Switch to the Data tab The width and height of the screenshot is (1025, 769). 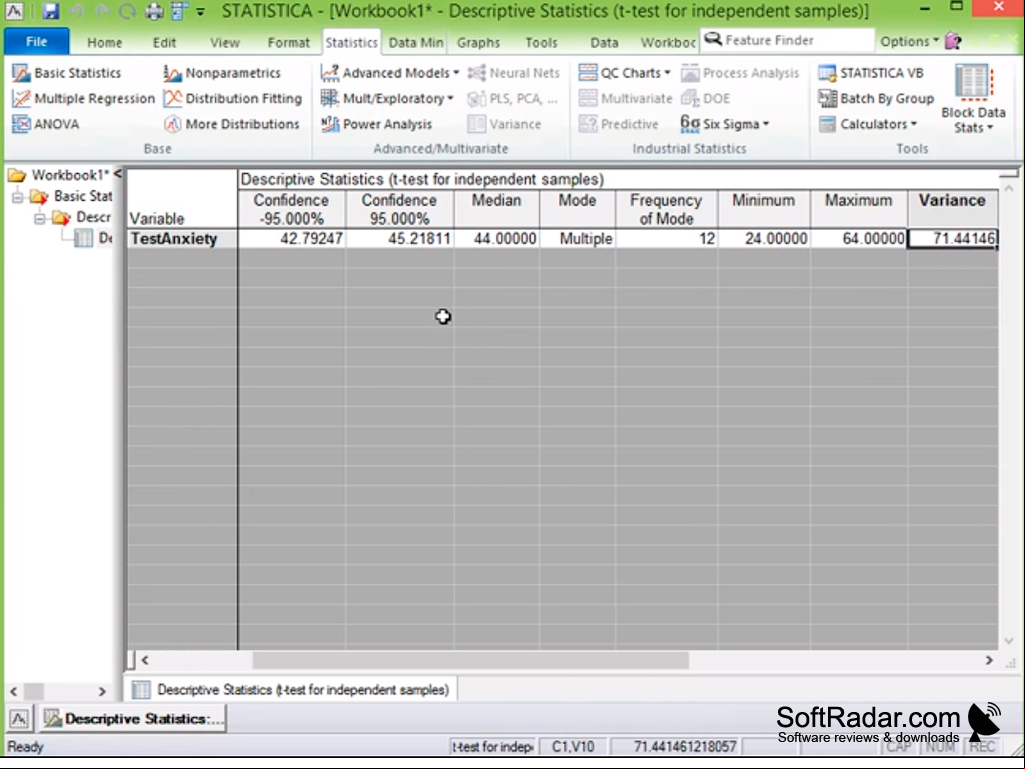(x=604, y=43)
